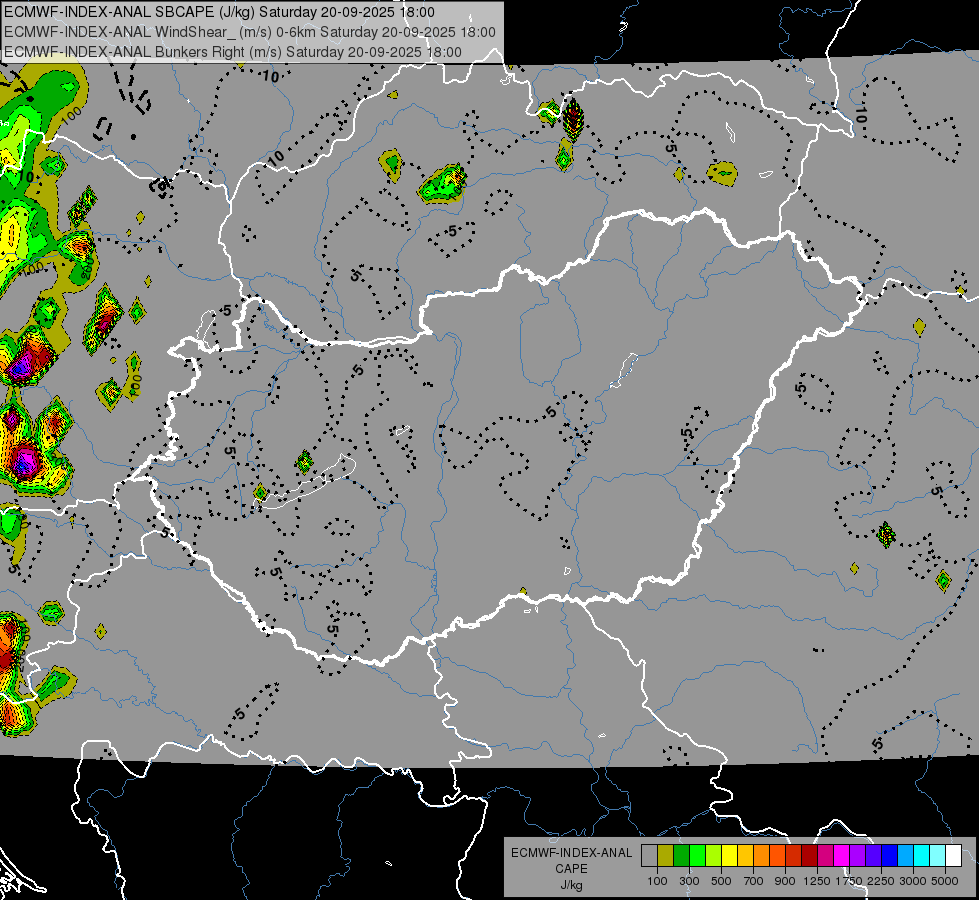Click the SBCAPE (J/kg) title line
Image resolution: width=979 pixels, height=900 pixels.
tap(220, 12)
